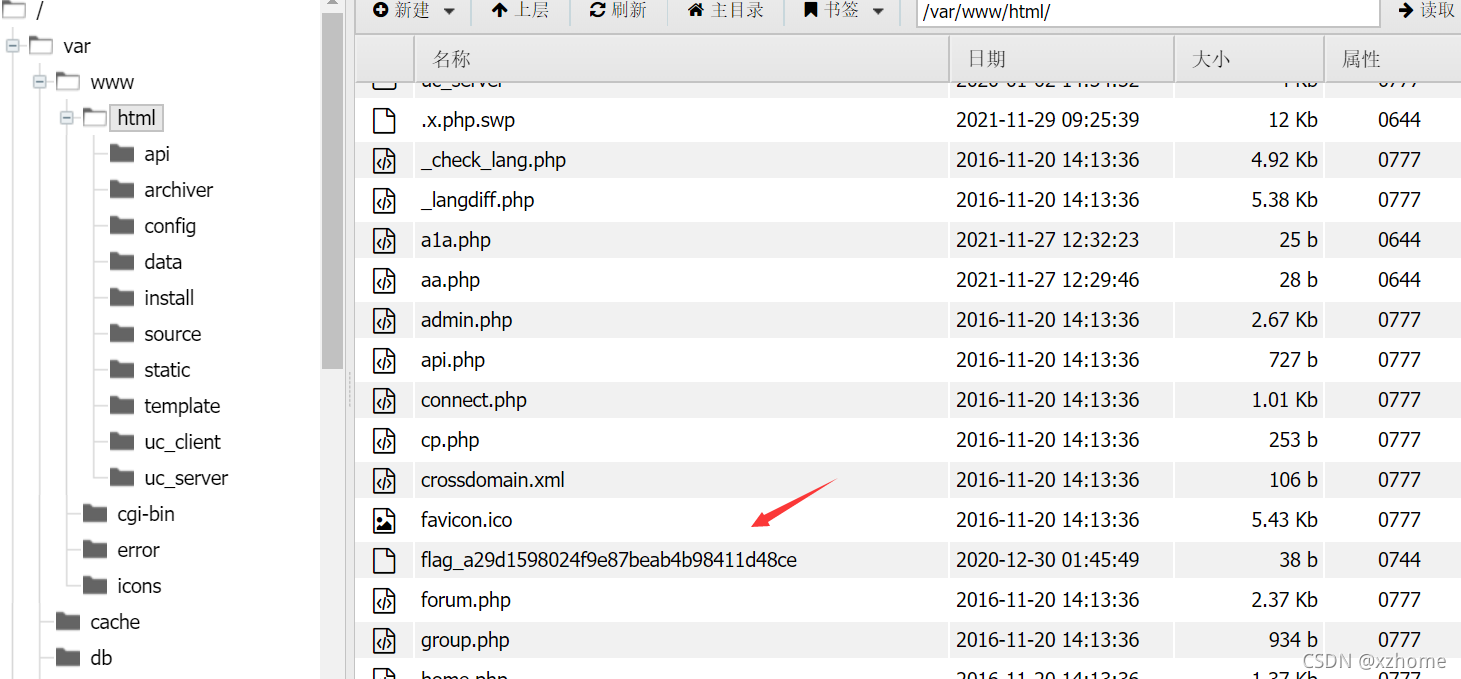Click the code icon of a1a.php
This screenshot has height=679, width=1461.
pyautogui.click(x=384, y=240)
